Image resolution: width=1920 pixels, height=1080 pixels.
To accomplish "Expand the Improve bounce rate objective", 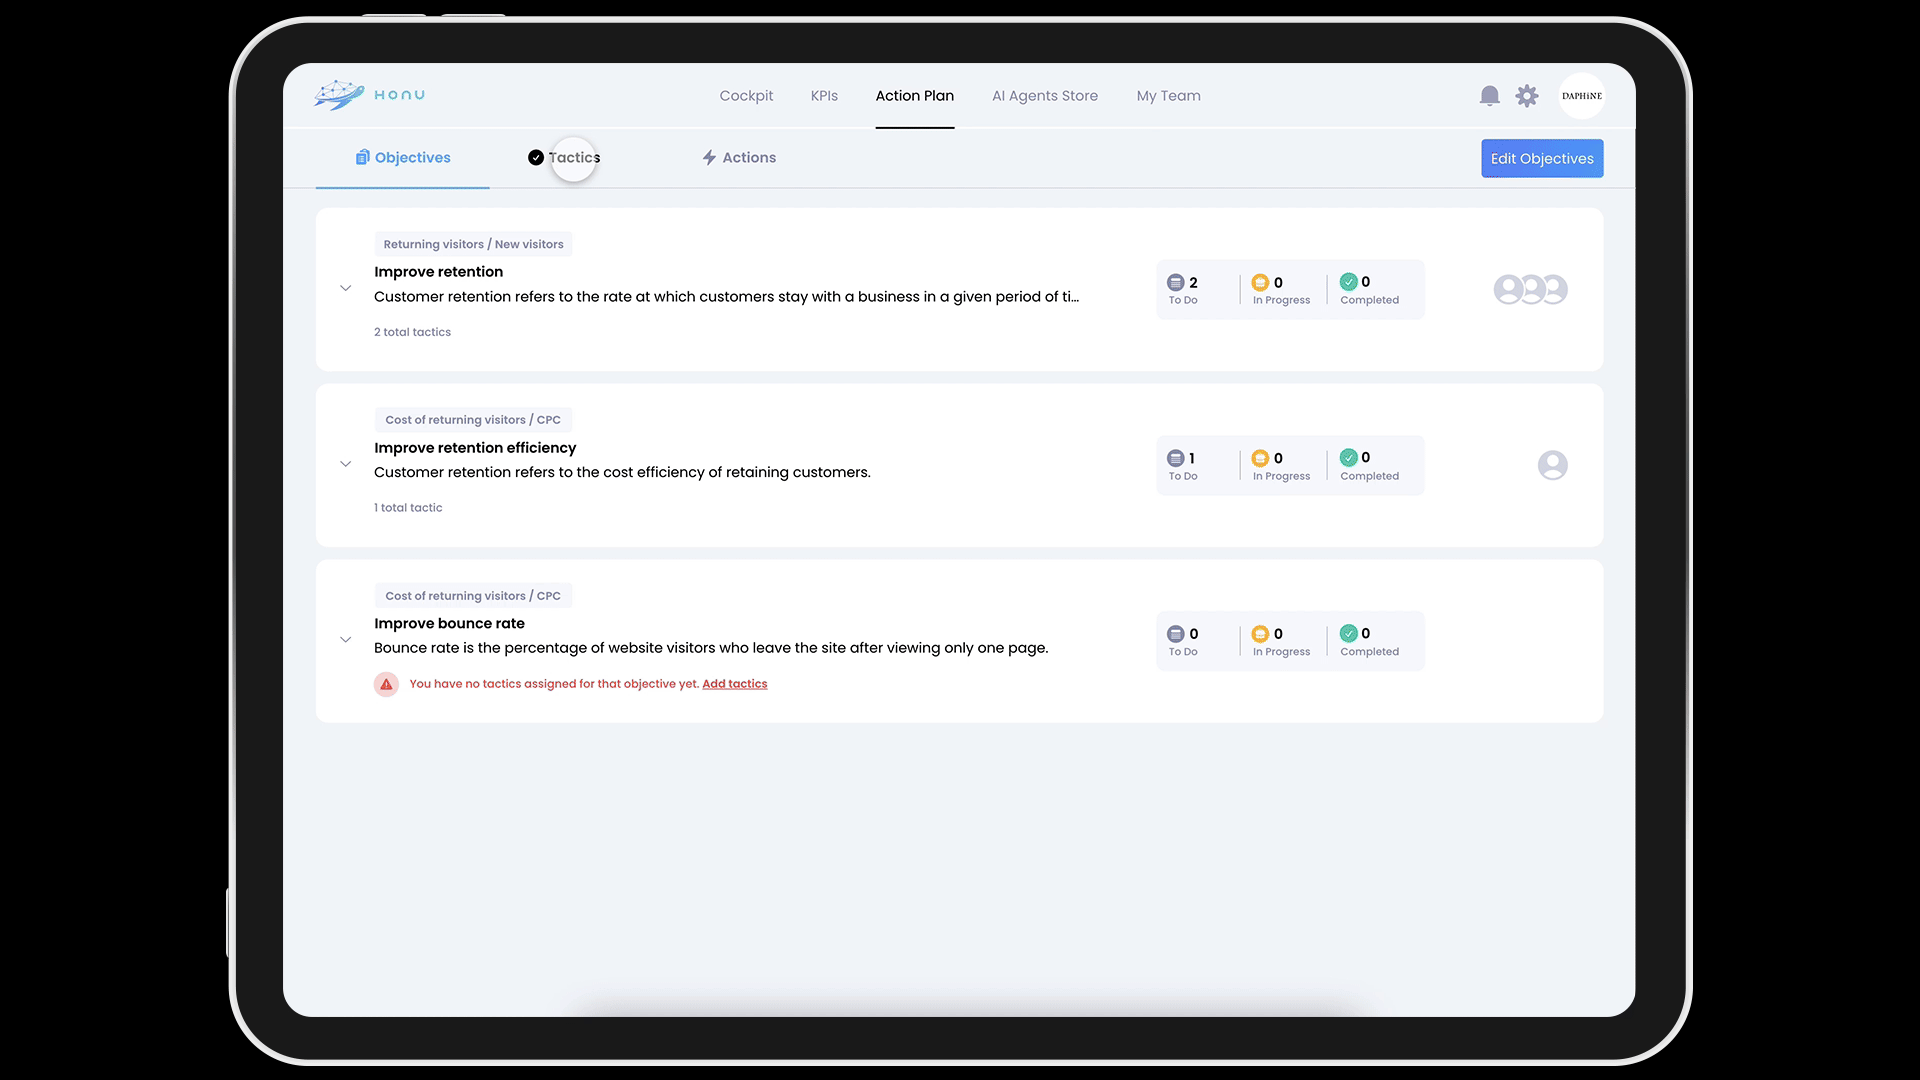I will point(345,640).
